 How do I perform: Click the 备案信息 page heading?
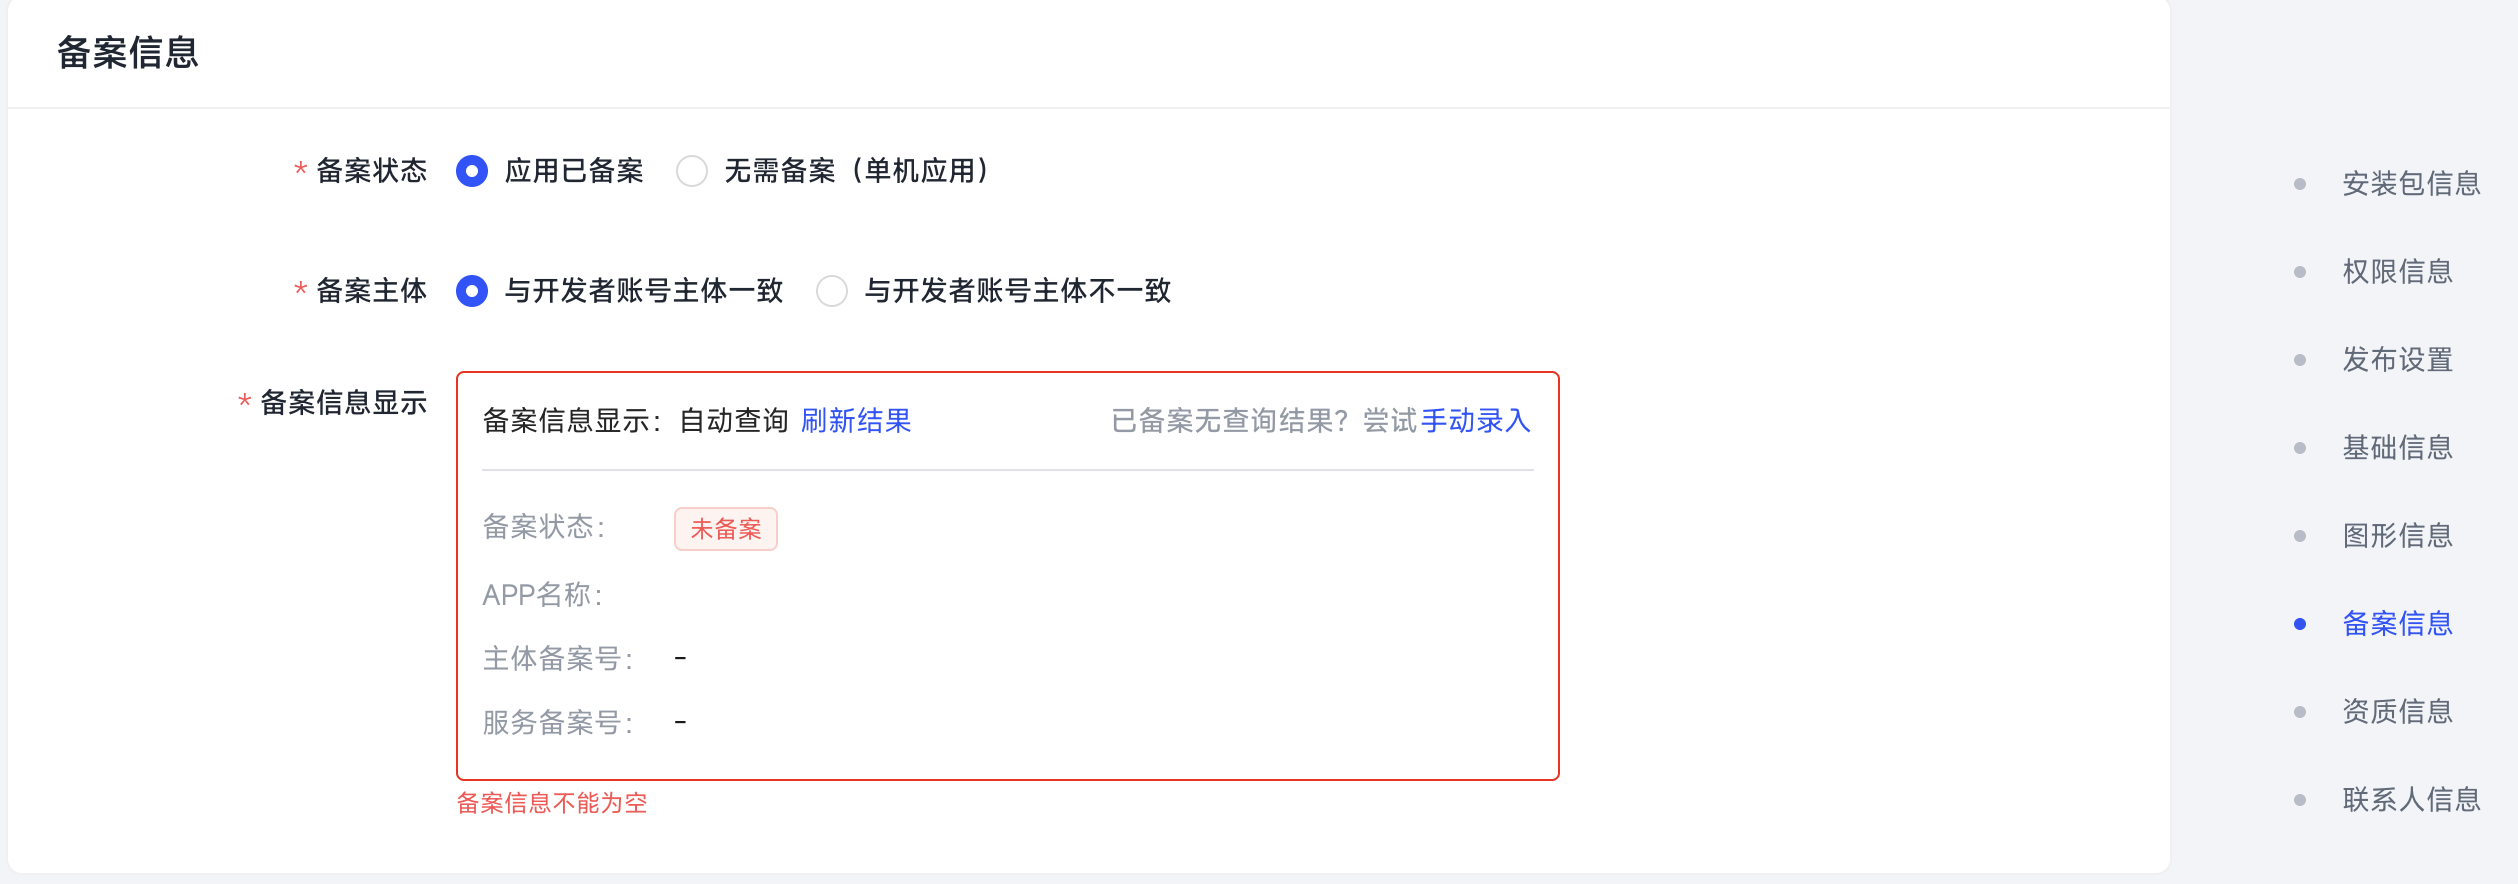tap(128, 53)
